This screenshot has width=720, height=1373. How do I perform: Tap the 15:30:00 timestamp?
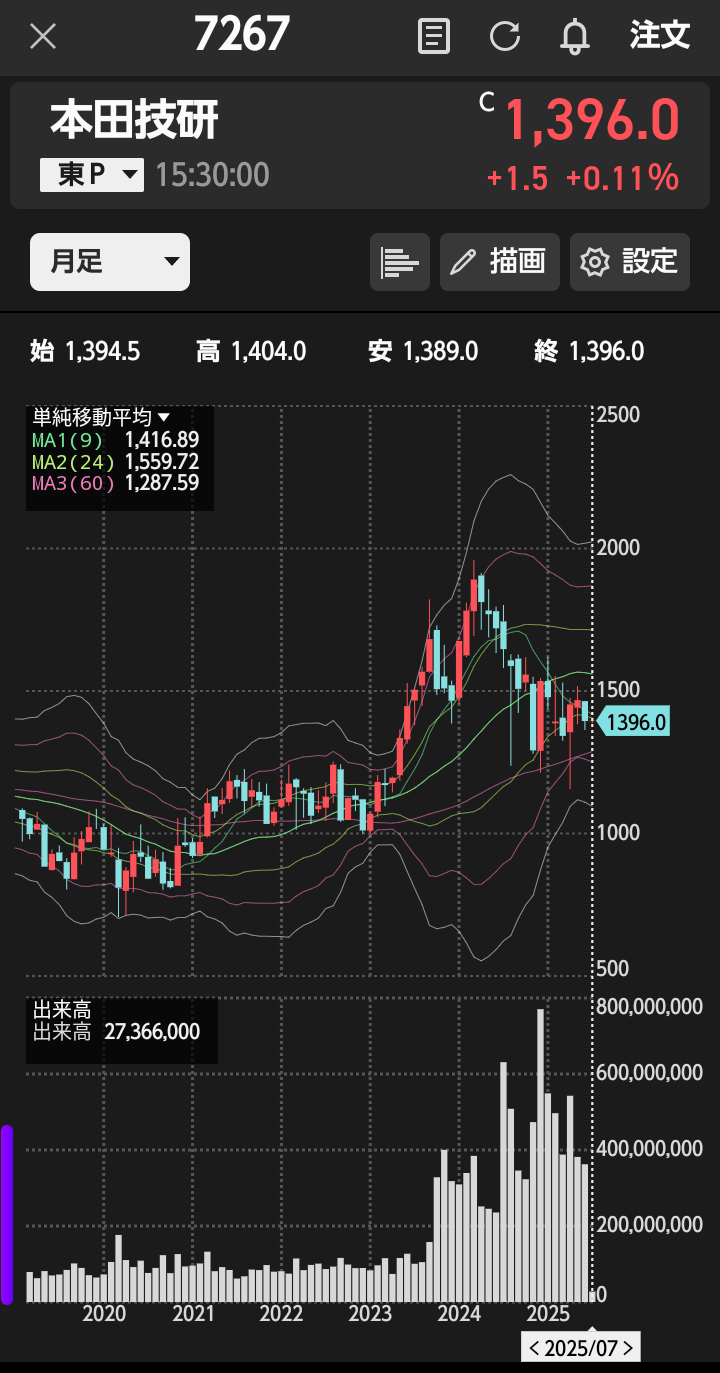[212, 175]
